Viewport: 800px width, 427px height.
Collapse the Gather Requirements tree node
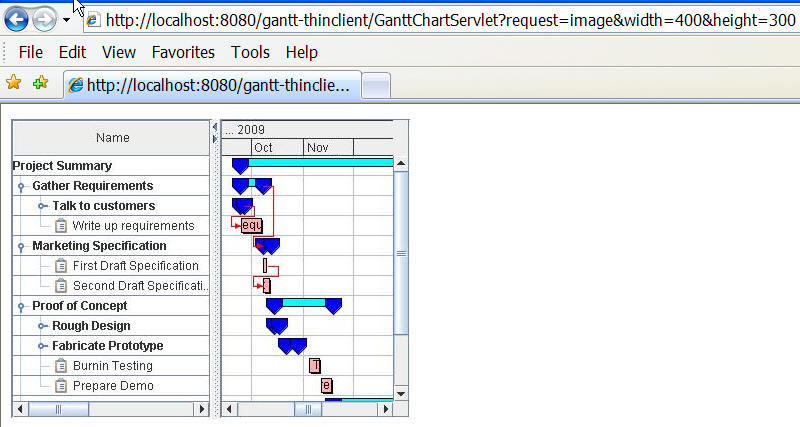(x=21, y=186)
